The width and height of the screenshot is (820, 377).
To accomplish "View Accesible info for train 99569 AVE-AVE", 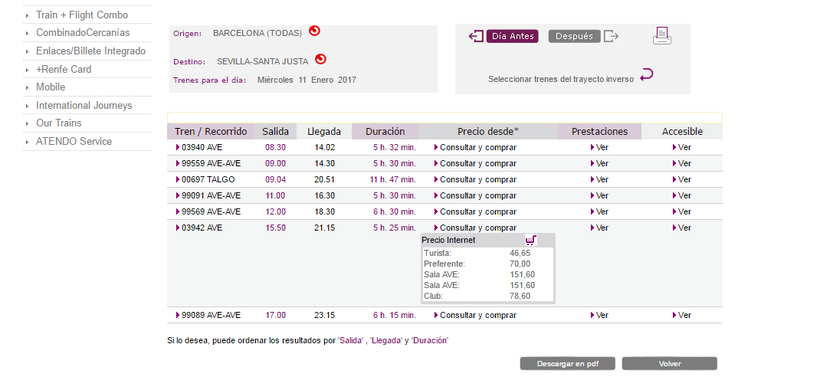I will [682, 212].
